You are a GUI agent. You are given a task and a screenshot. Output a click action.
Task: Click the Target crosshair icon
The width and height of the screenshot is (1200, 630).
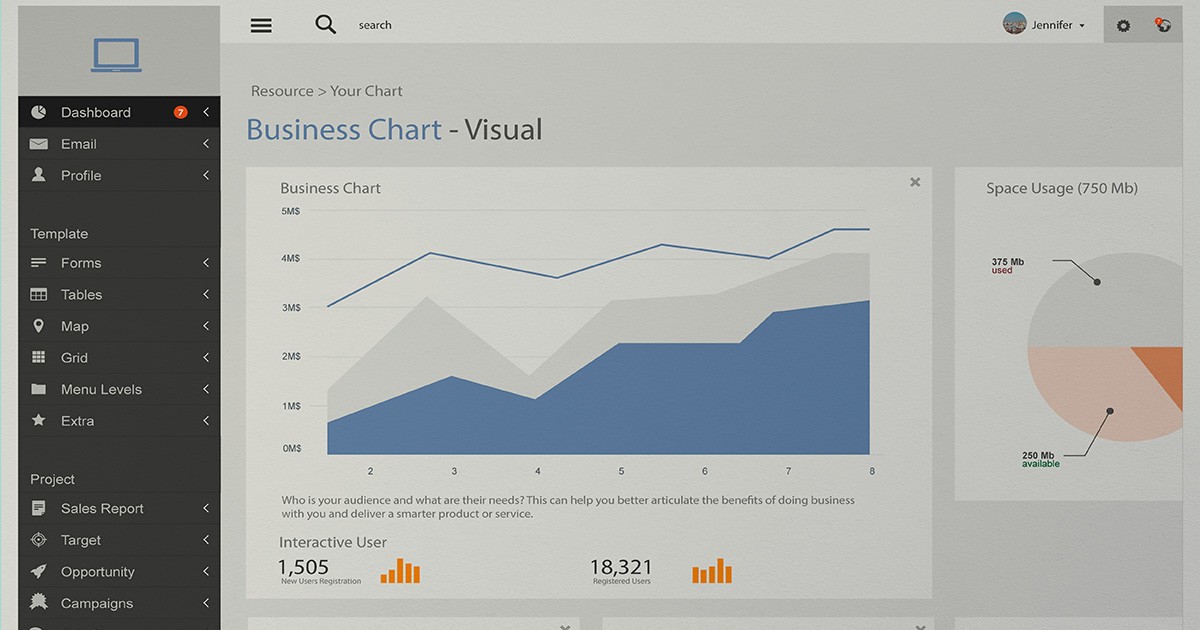39,540
